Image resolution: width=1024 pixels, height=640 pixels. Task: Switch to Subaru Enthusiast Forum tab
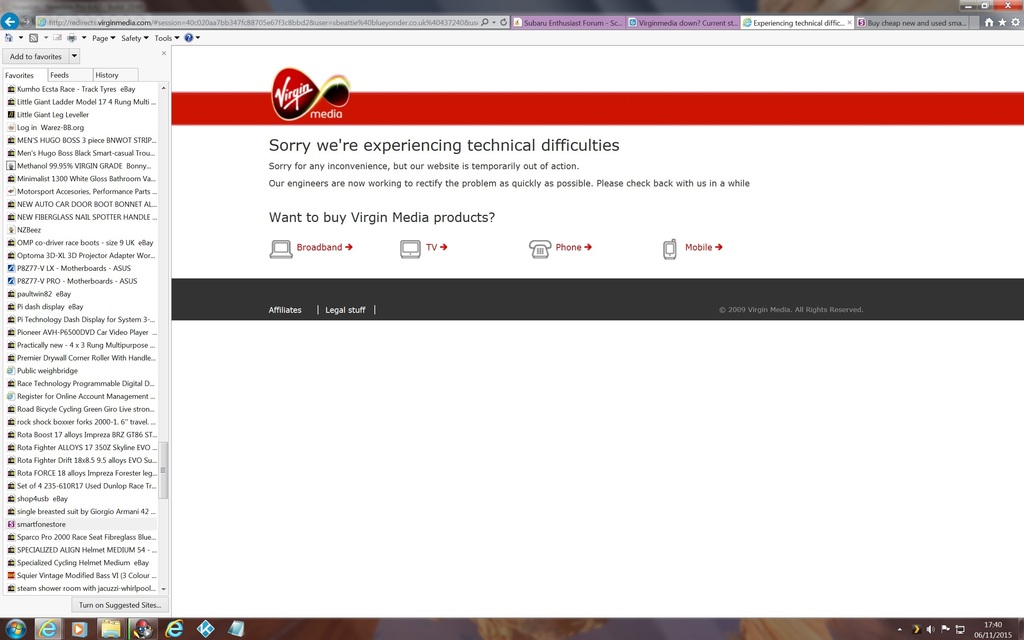pos(568,23)
